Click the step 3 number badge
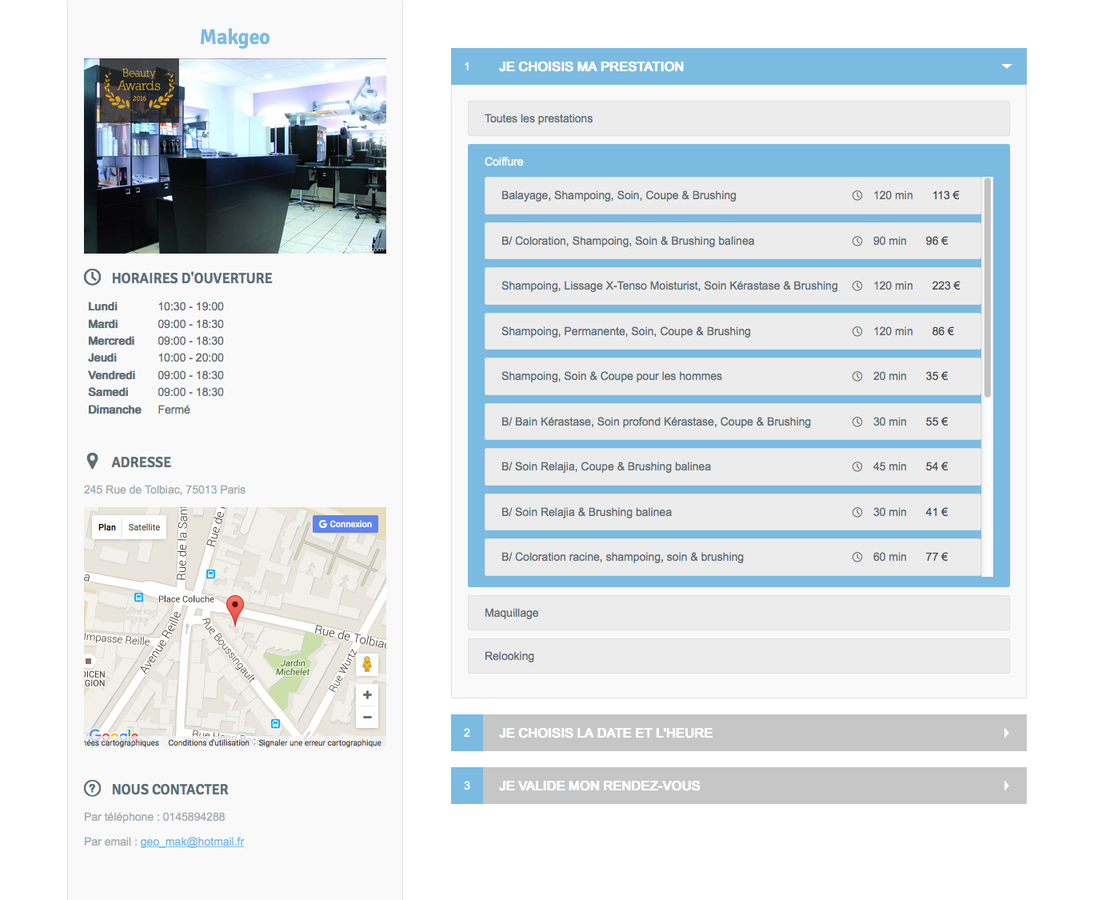 [467, 785]
